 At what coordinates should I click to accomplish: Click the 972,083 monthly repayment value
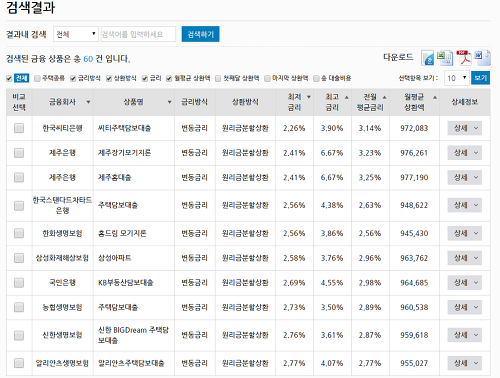click(x=414, y=128)
